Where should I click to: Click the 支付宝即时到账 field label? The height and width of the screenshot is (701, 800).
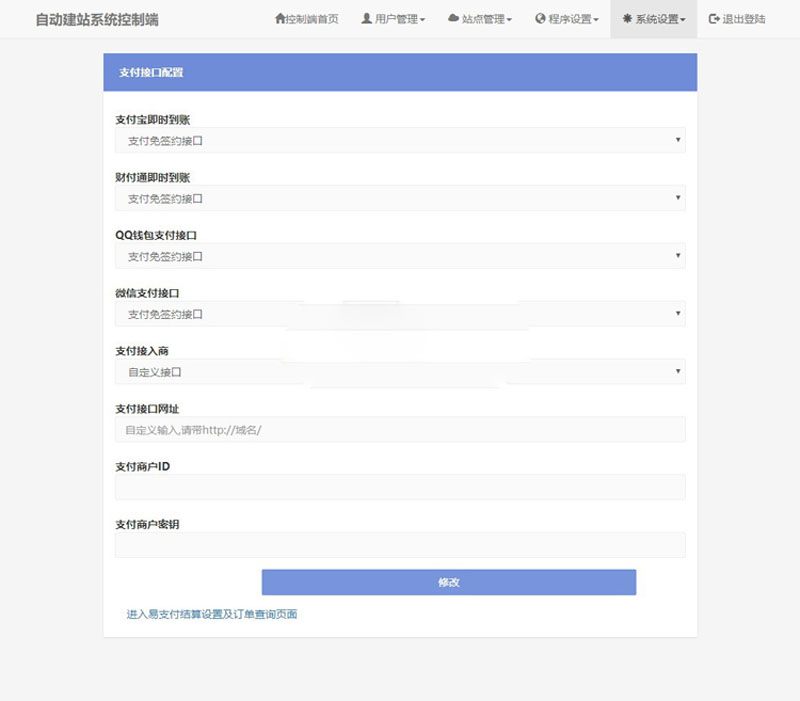click(x=153, y=120)
